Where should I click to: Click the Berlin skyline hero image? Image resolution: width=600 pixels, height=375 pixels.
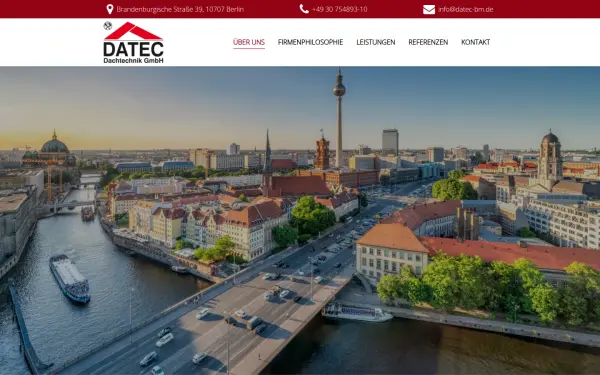(x=300, y=221)
